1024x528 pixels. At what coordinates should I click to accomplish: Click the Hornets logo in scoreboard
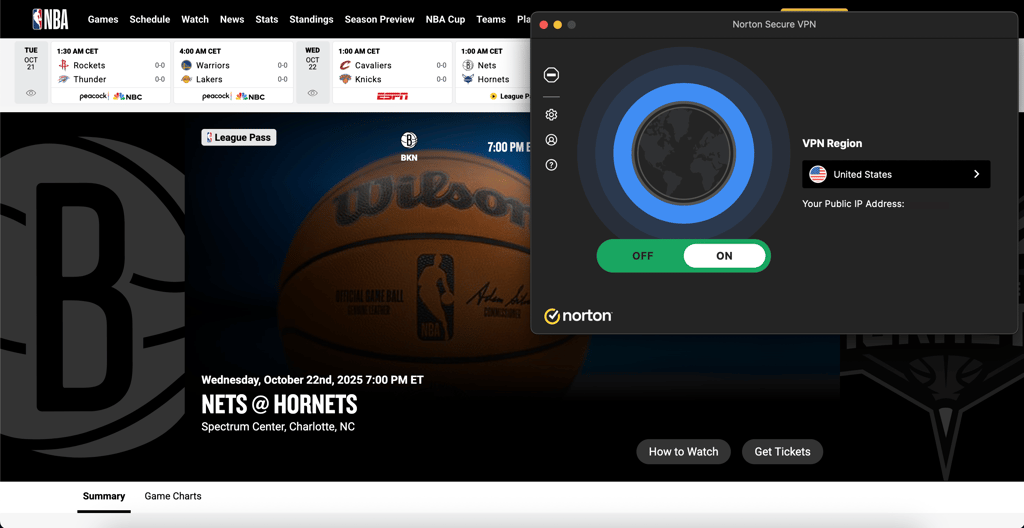(x=468, y=79)
